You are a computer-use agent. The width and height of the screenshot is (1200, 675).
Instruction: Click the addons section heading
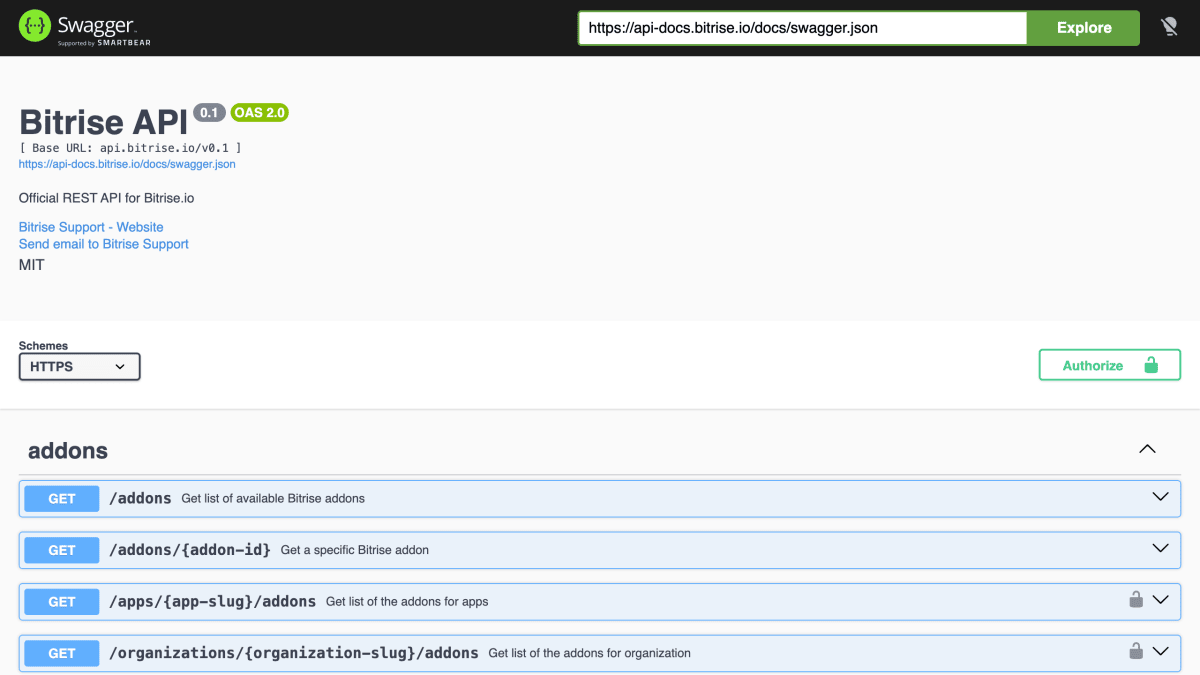(68, 451)
